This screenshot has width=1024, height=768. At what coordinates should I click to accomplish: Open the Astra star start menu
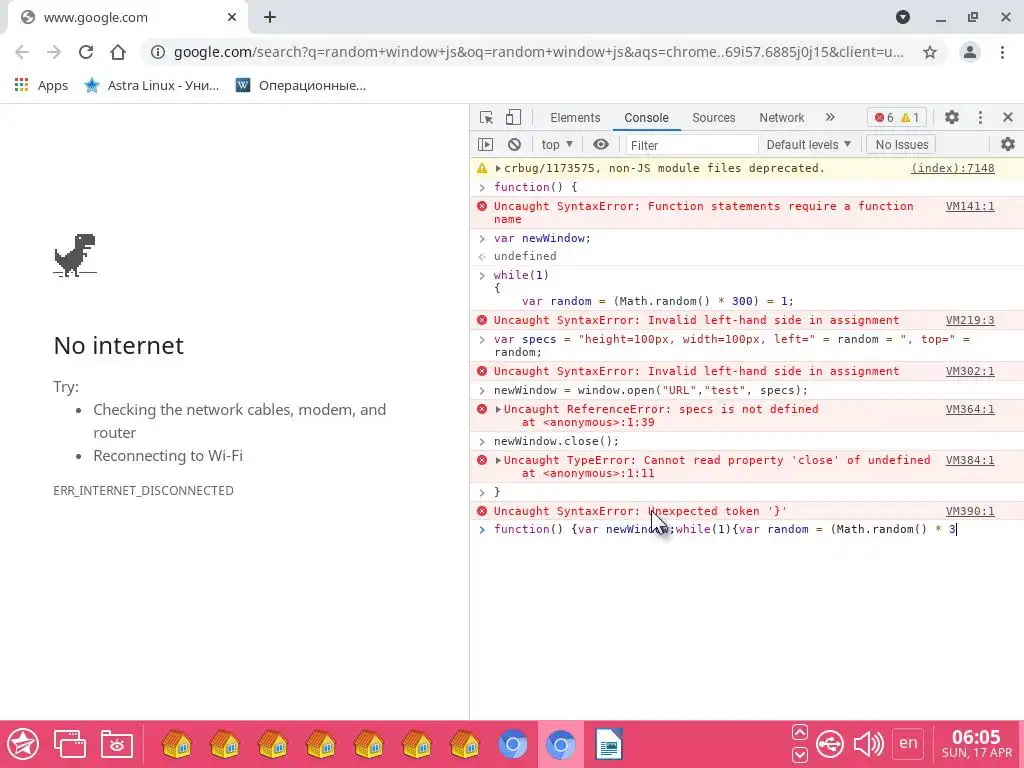[23, 744]
